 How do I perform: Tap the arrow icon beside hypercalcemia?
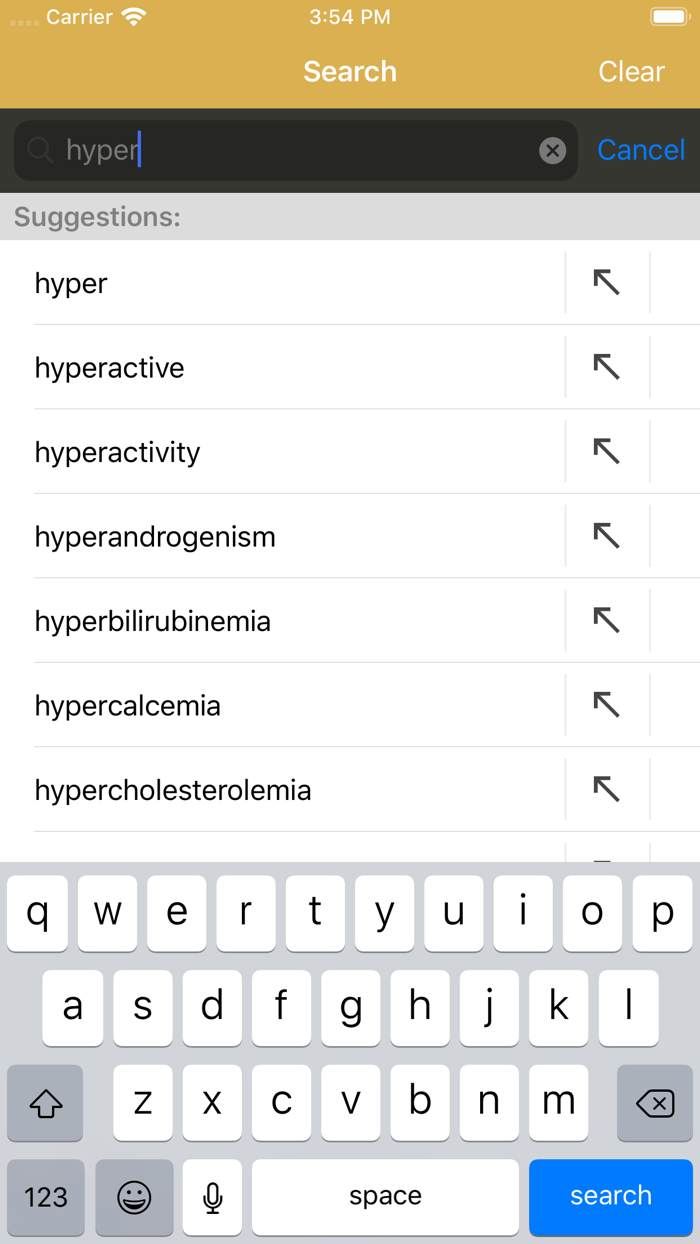pyautogui.click(x=606, y=705)
